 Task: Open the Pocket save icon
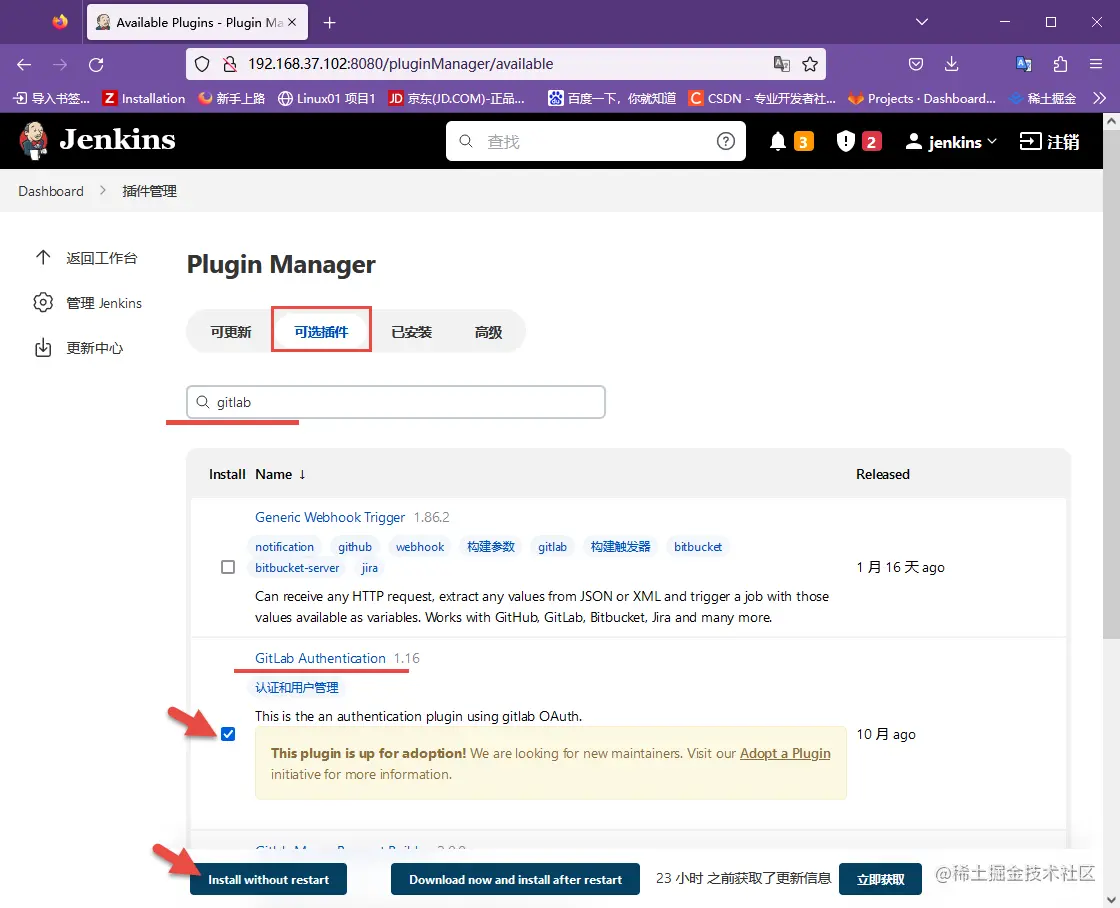click(916, 64)
